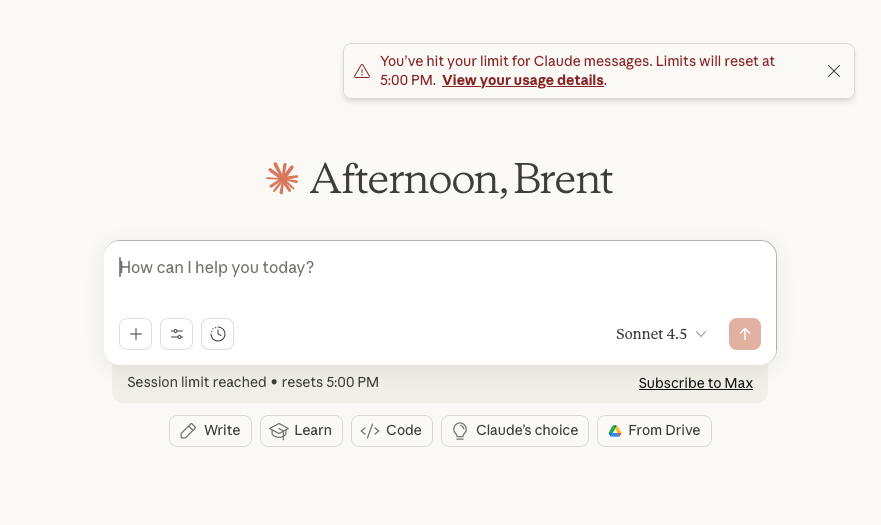Click the plus attachment icon
Screen dimensions: 881x525
pos(136,334)
